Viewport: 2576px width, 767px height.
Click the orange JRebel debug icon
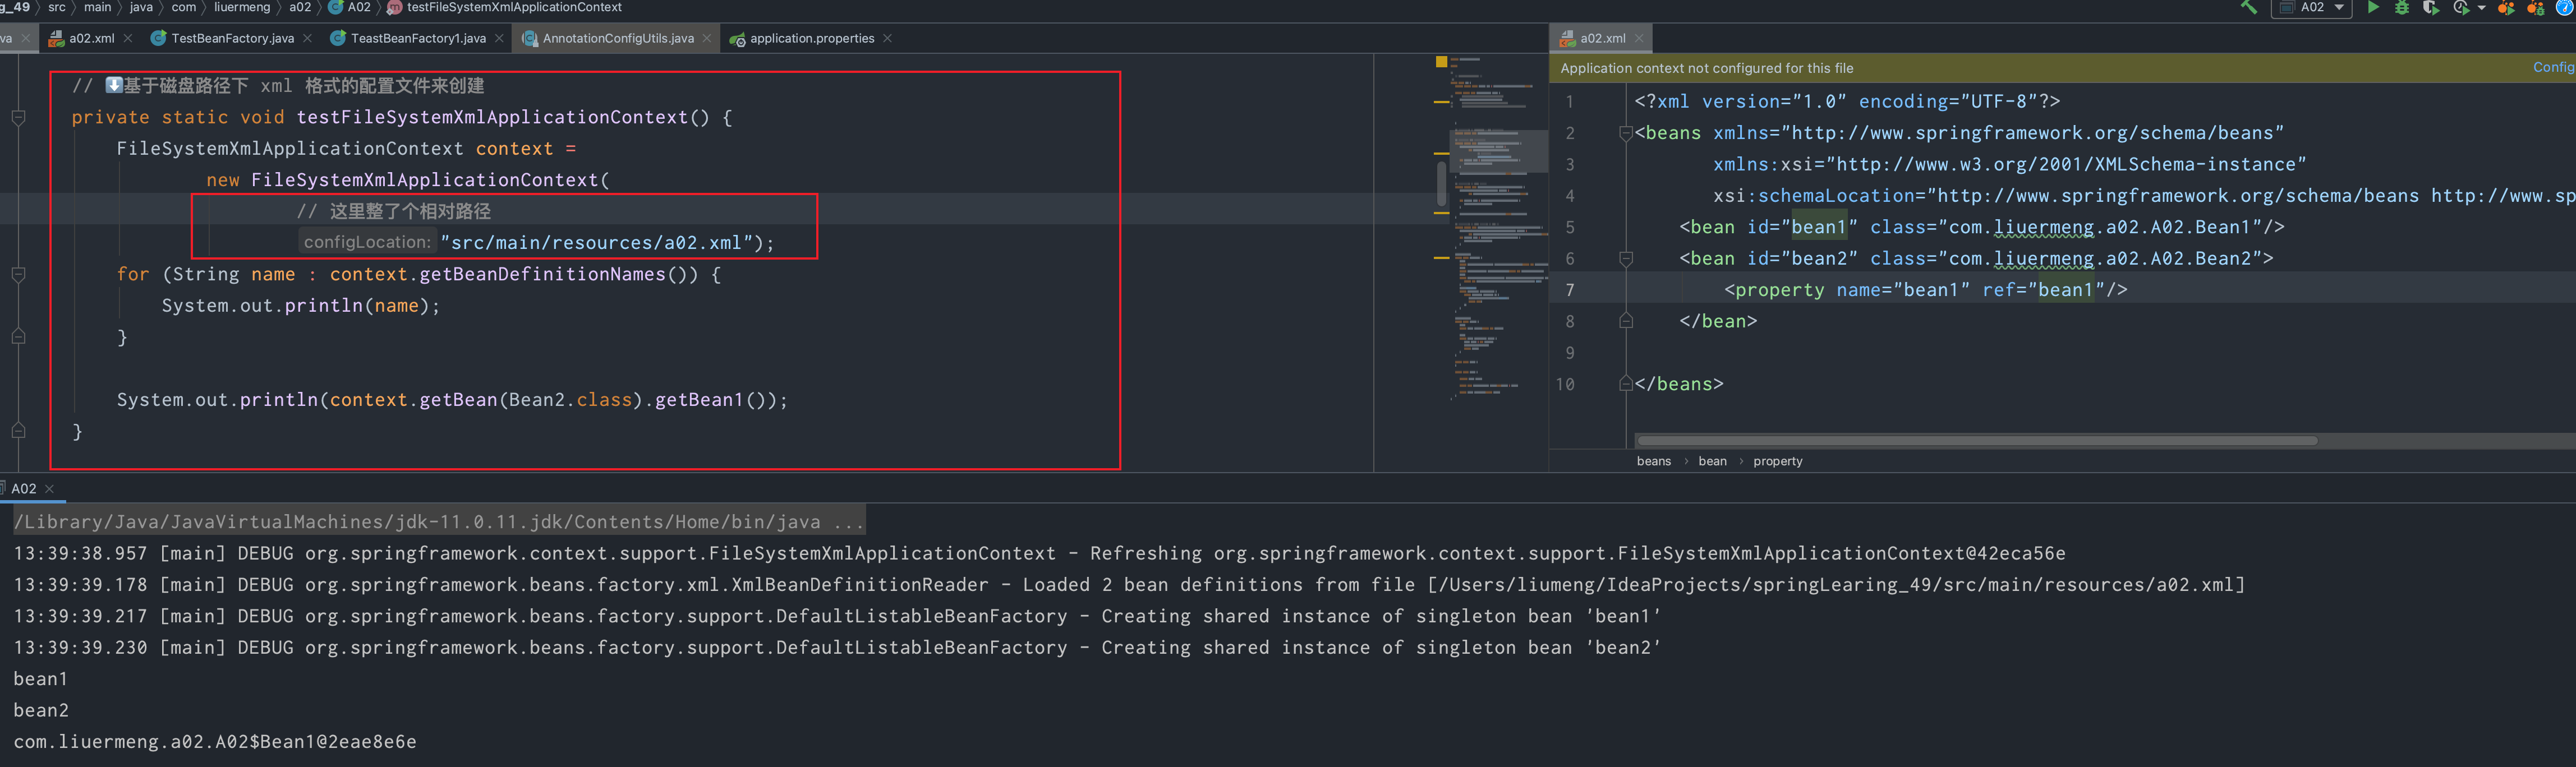coord(2535,7)
